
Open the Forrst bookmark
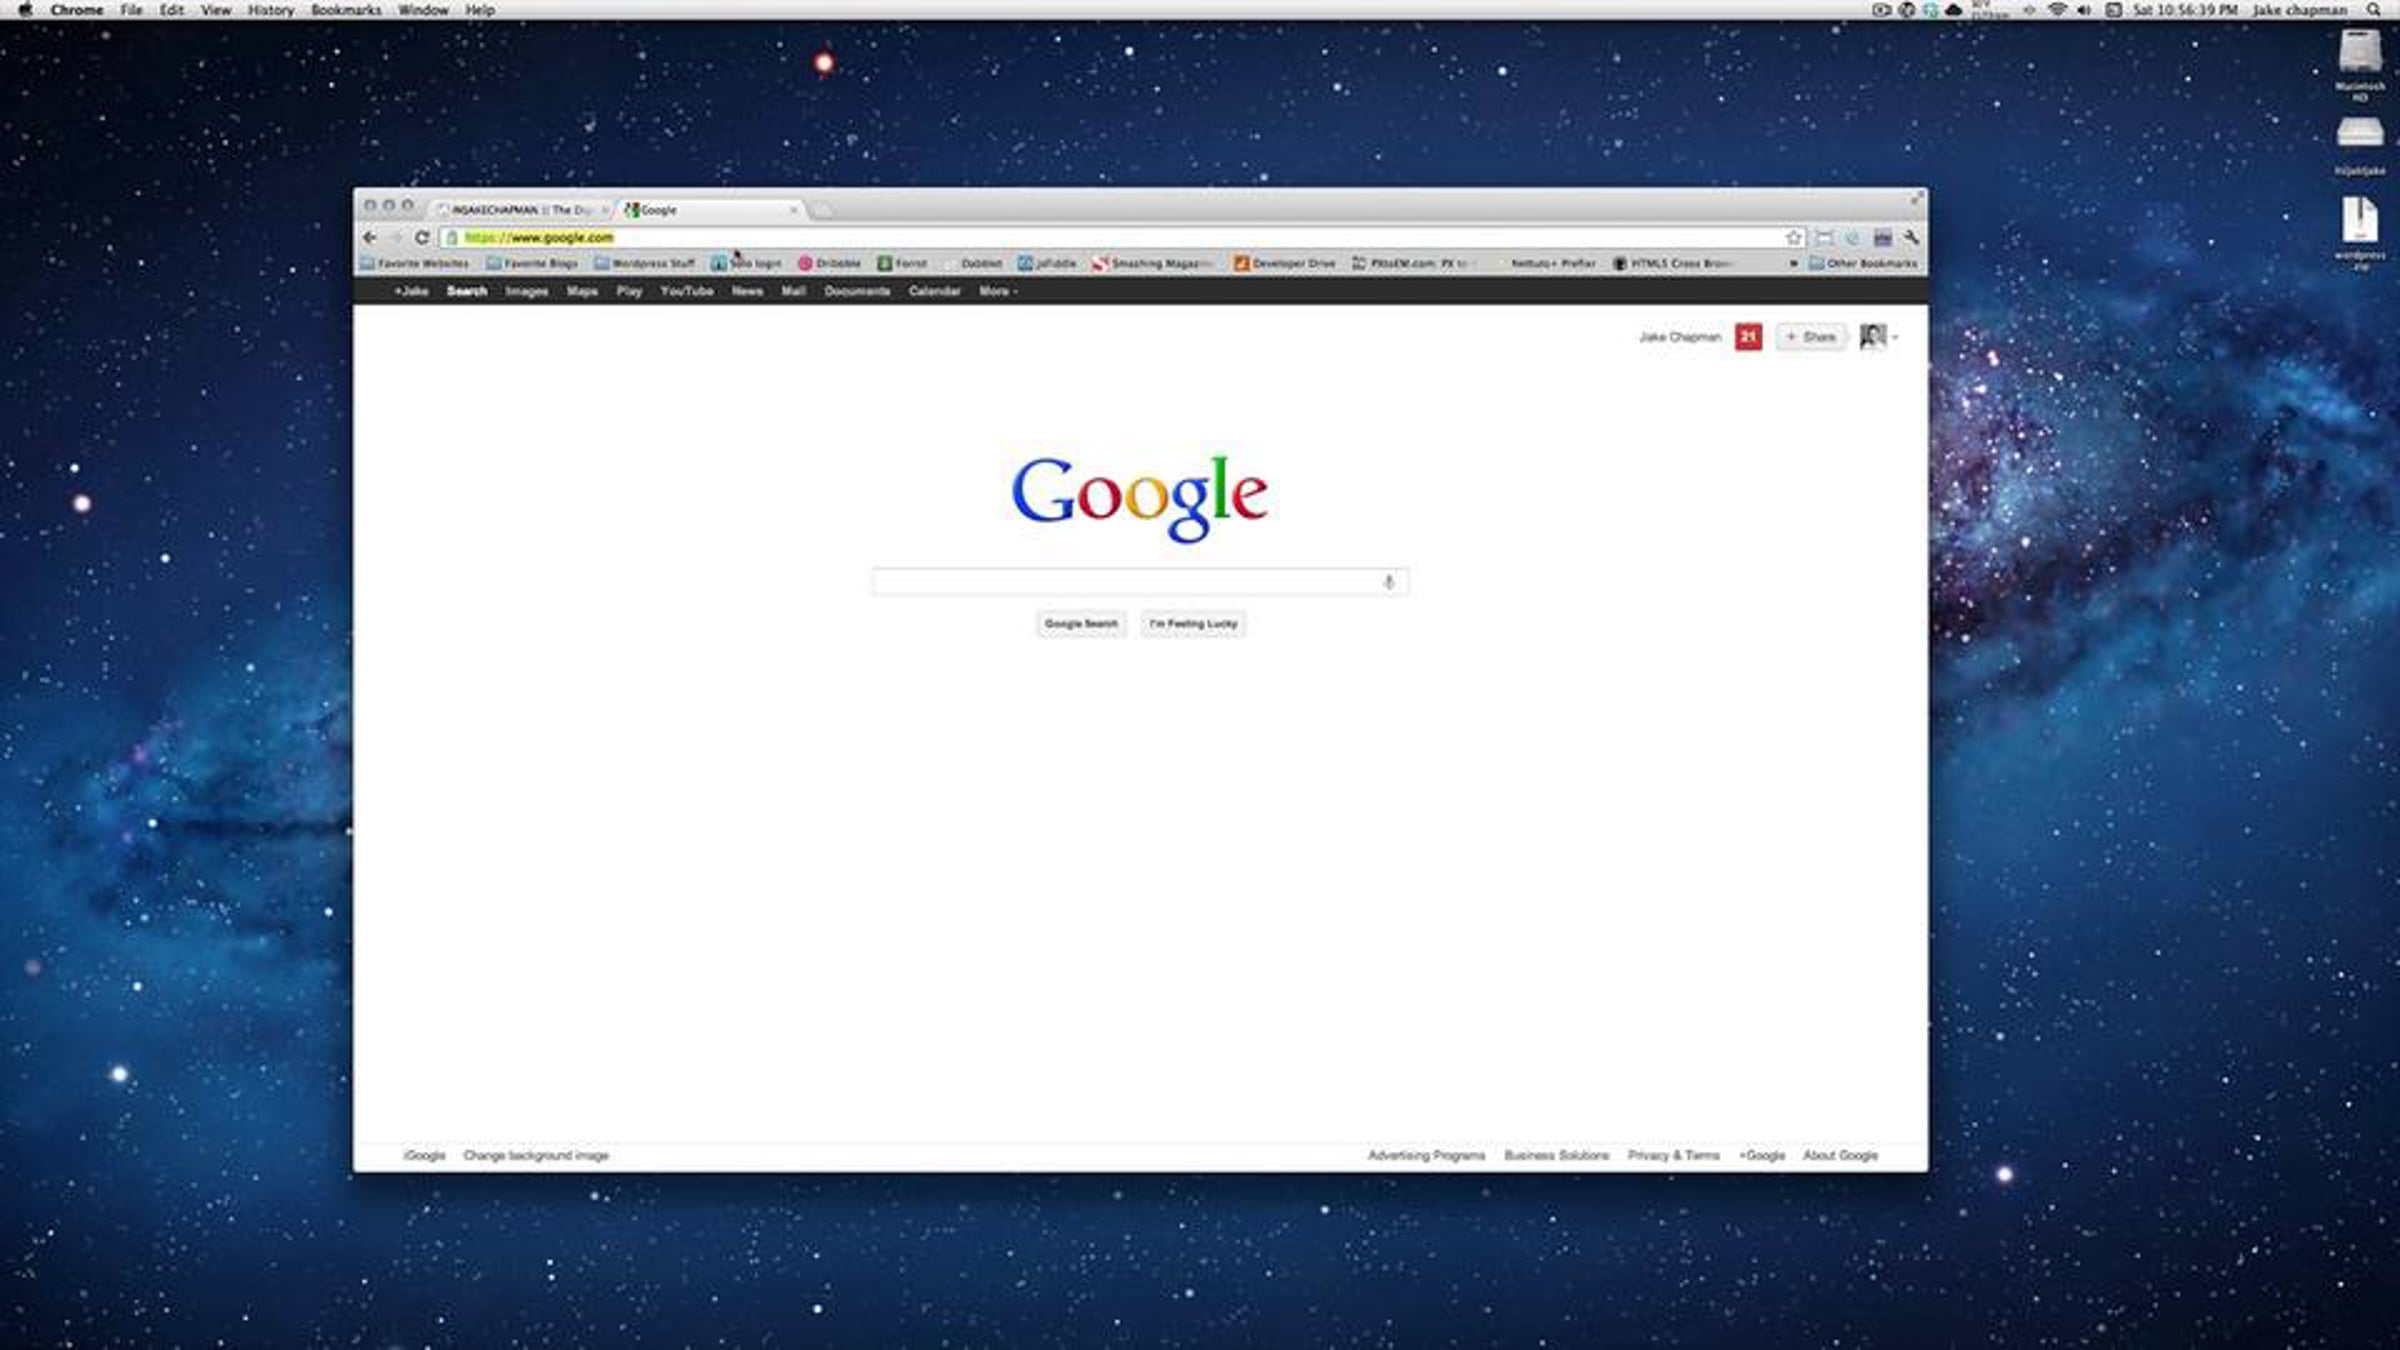(902, 263)
